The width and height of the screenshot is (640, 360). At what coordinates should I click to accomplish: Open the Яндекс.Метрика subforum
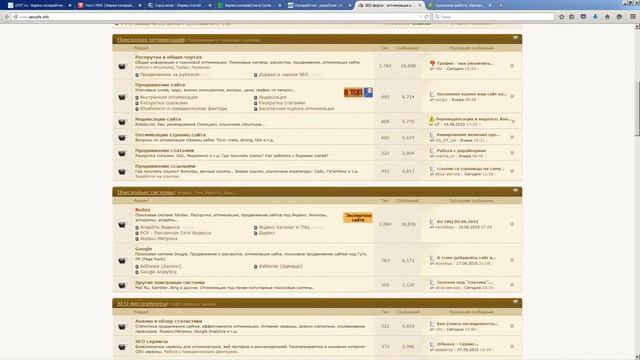(159, 239)
